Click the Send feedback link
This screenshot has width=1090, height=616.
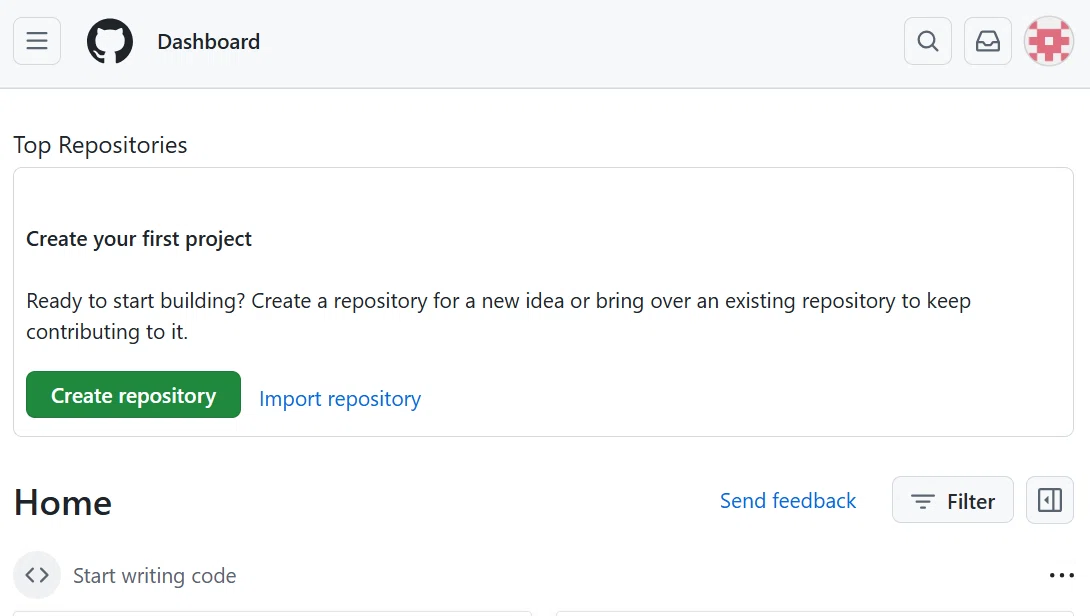788,501
